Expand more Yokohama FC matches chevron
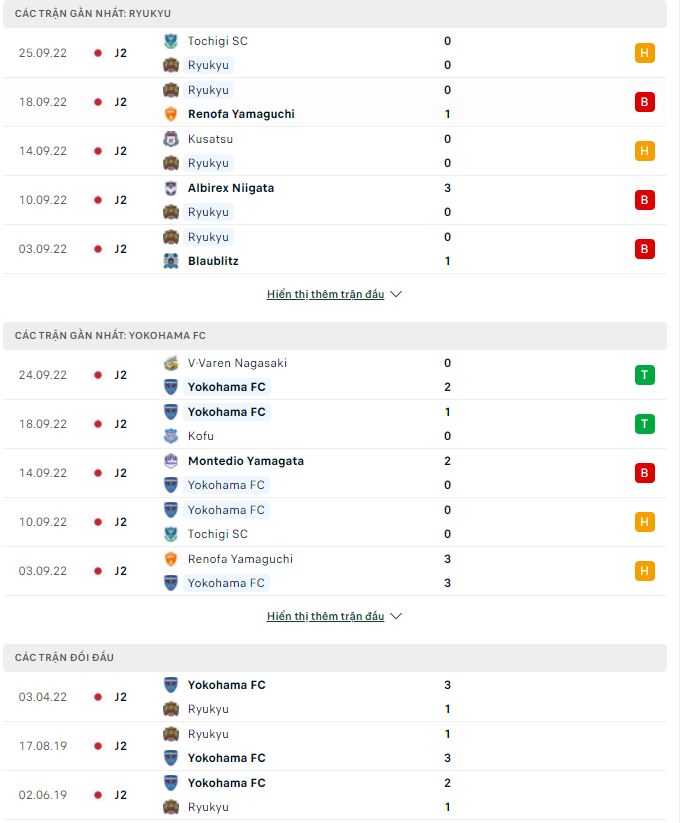 (396, 617)
